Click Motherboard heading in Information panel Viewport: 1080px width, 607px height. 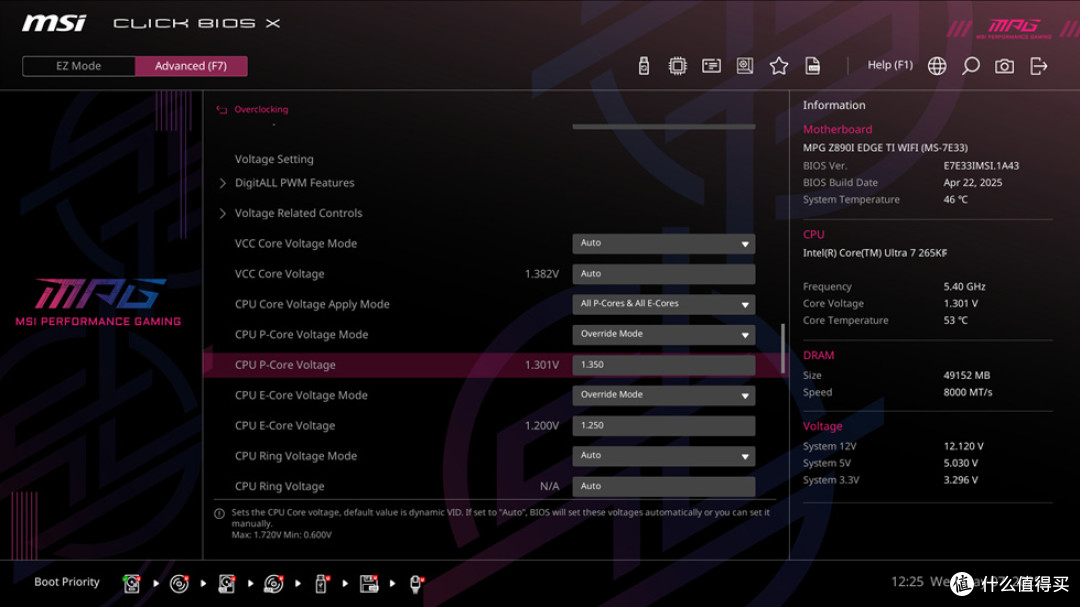point(837,129)
